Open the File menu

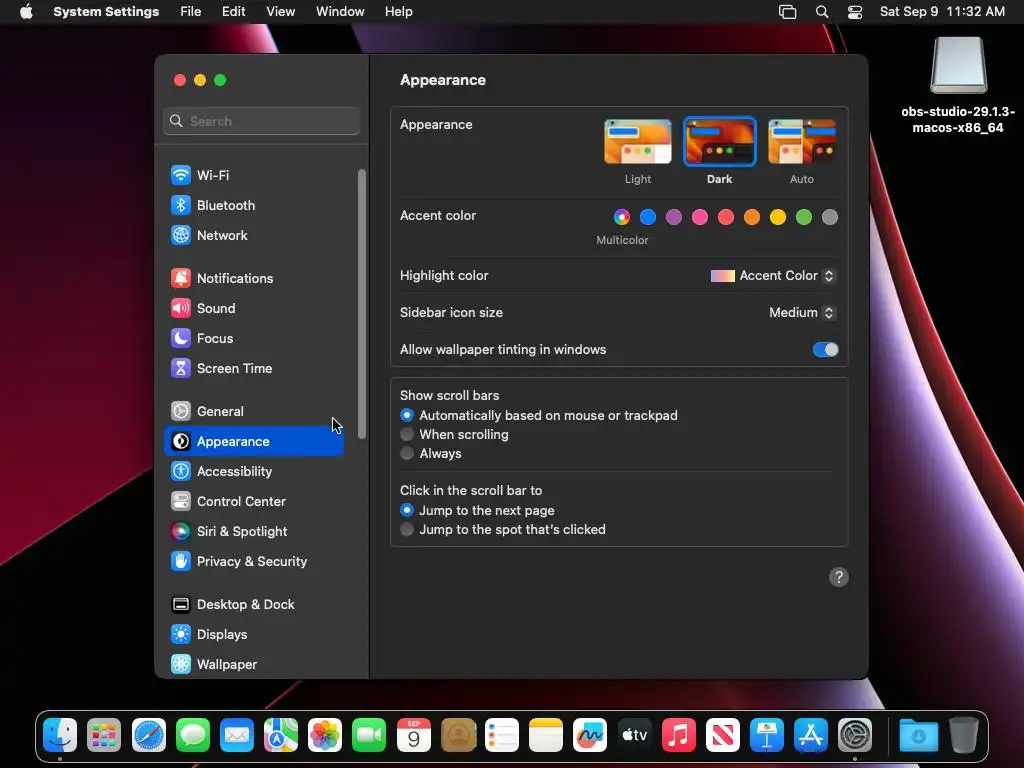pos(191,12)
